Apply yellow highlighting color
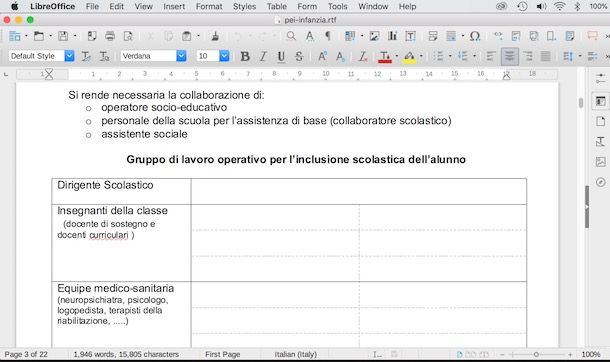The width and height of the screenshot is (610, 362). point(409,57)
